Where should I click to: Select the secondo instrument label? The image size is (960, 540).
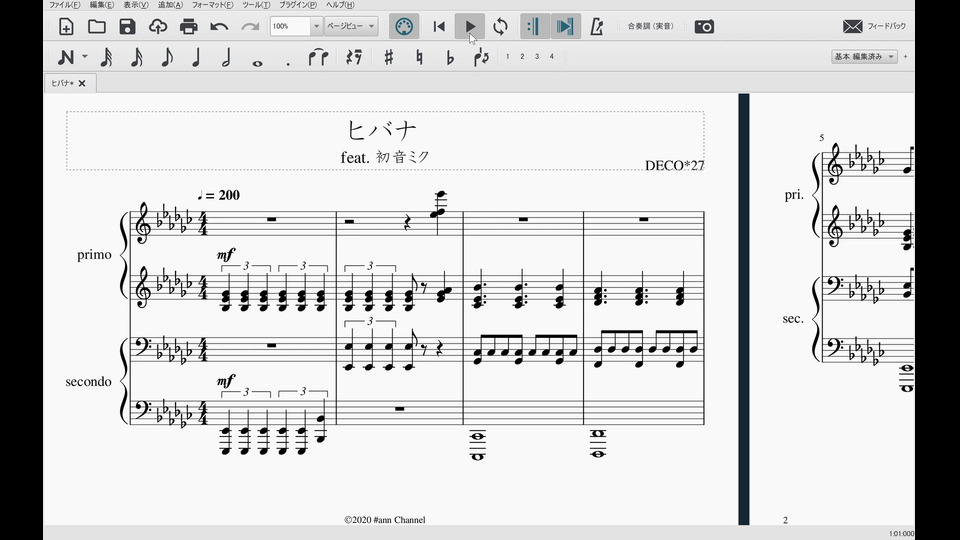pos(89,381)
